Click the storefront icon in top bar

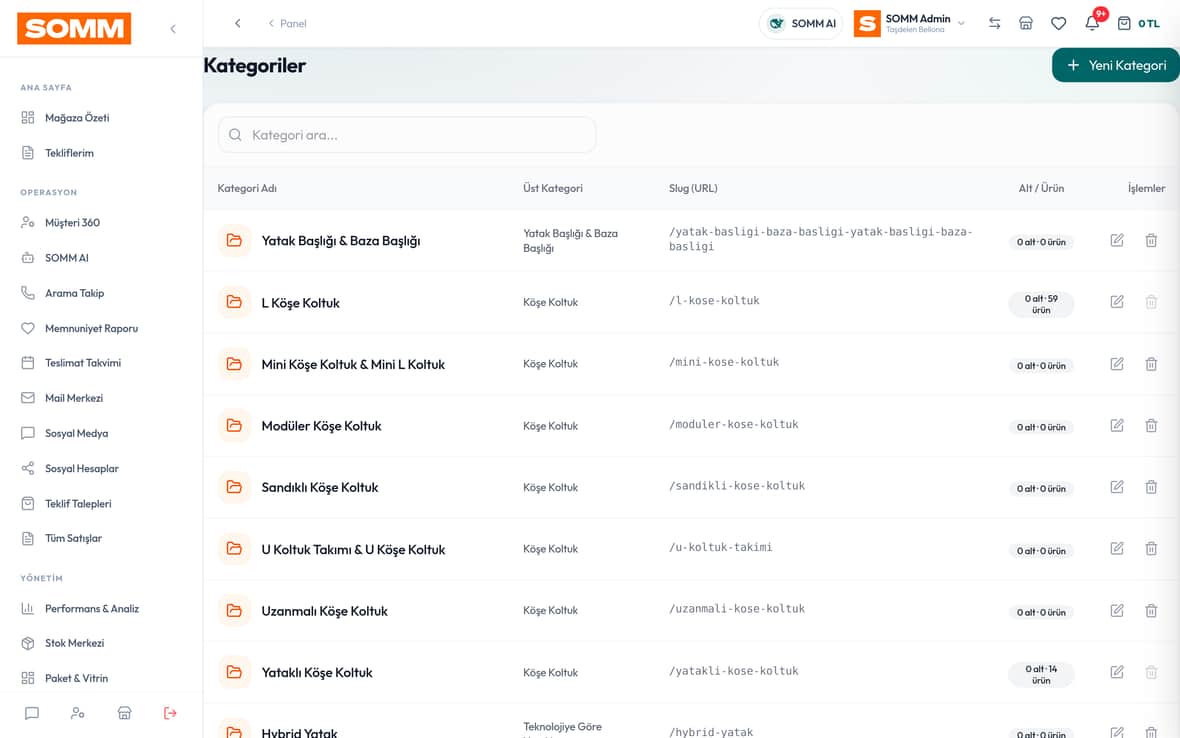1026,23
